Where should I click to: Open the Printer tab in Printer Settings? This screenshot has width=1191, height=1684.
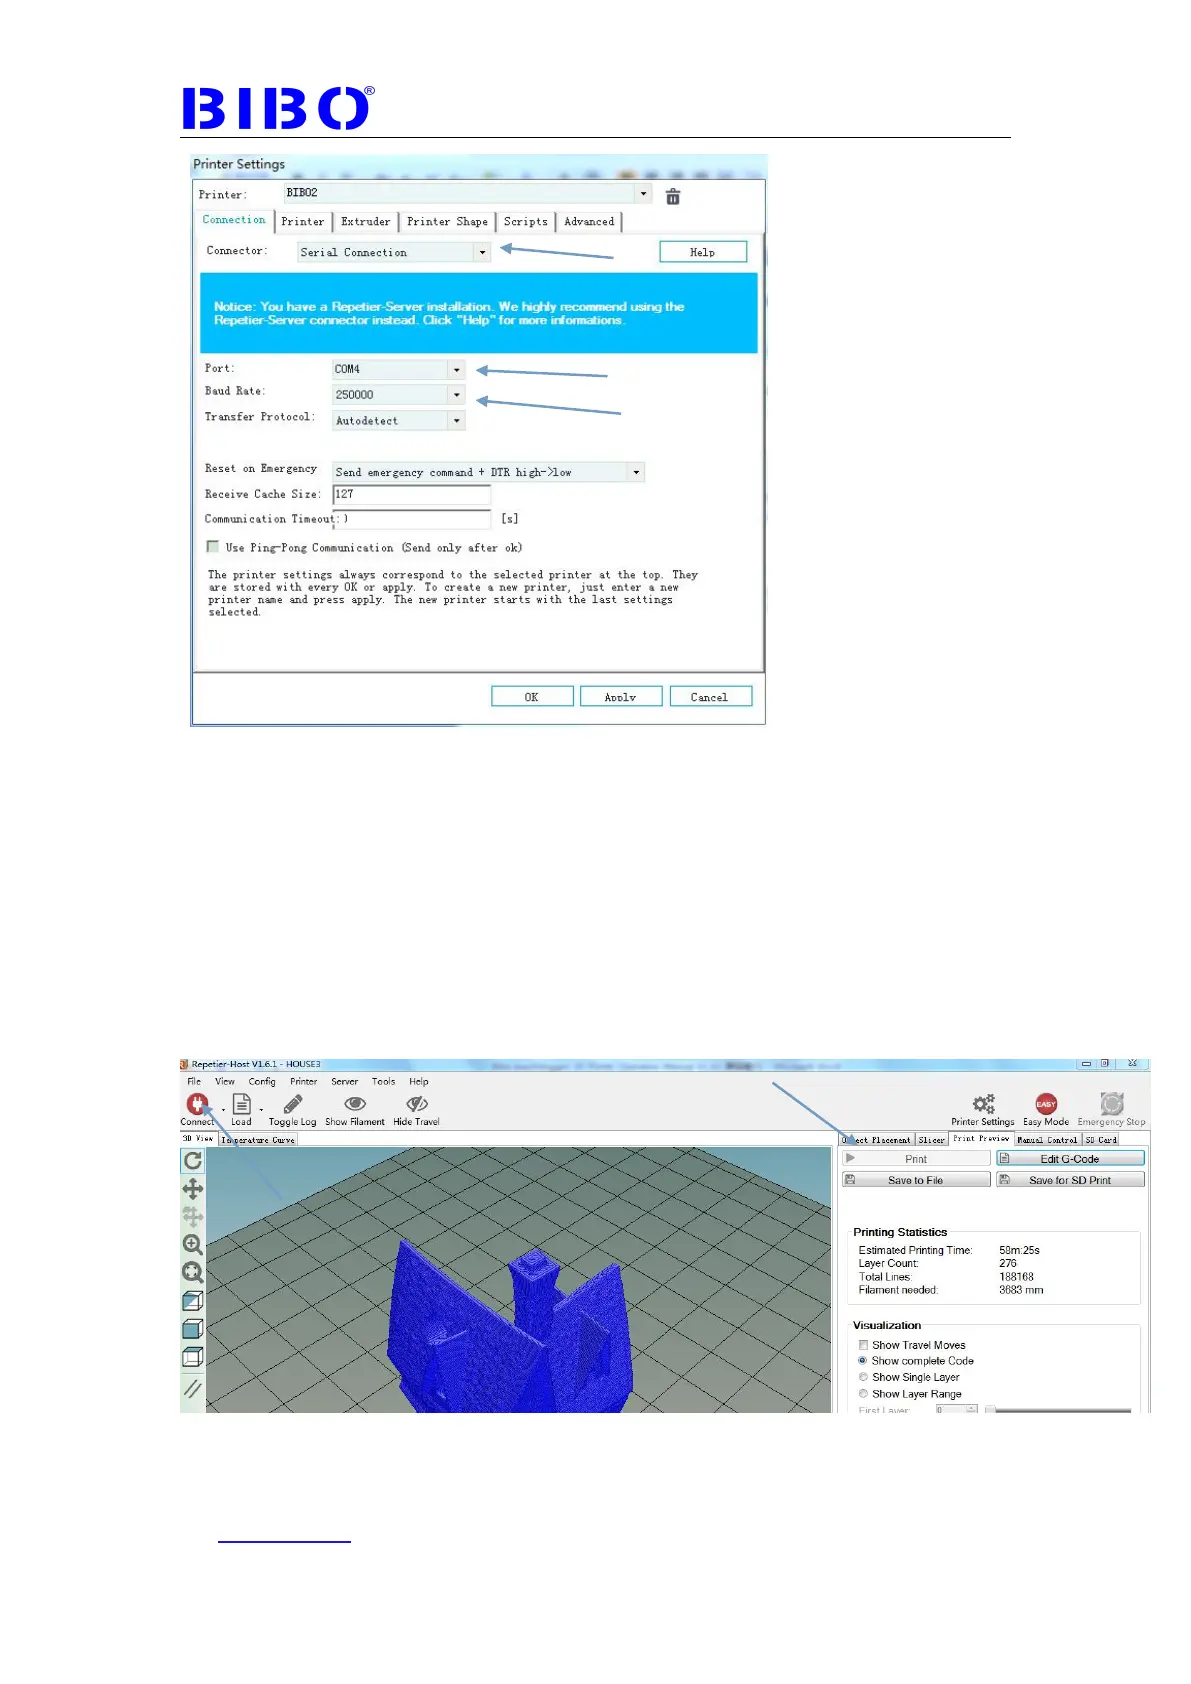coord(303,222)
